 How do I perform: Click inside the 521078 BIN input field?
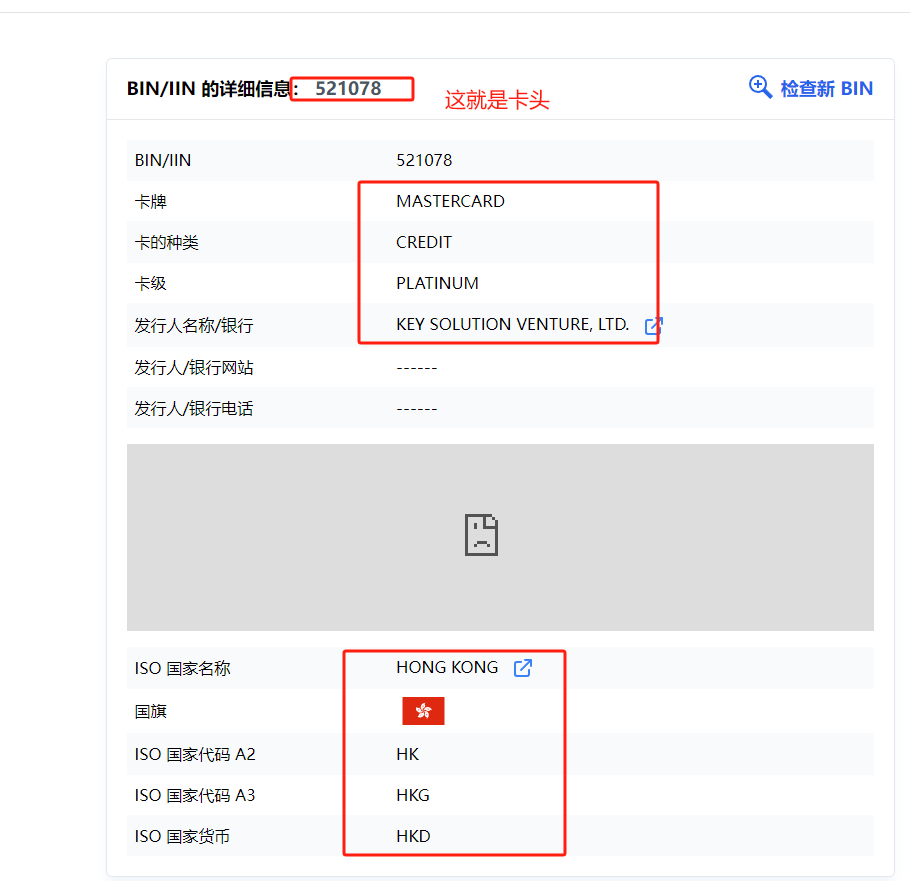pos(352,89)
